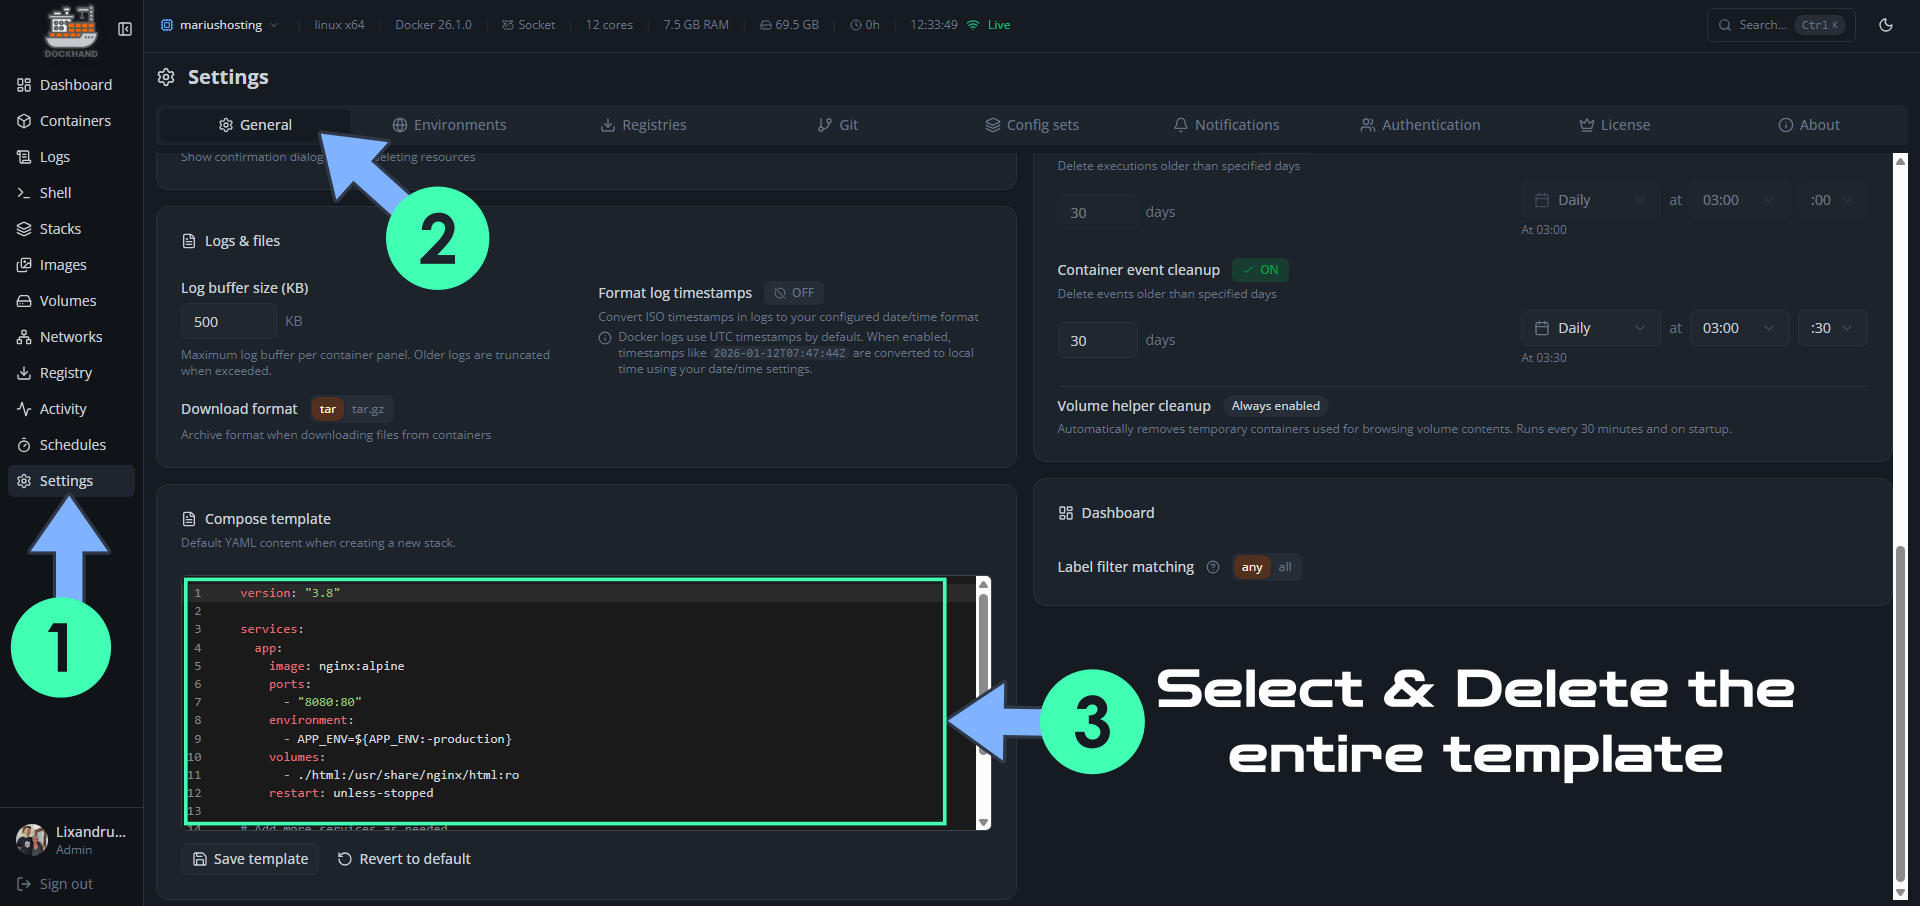
Task: Open mariushosting environment dropdown
Action: [220, 25]
